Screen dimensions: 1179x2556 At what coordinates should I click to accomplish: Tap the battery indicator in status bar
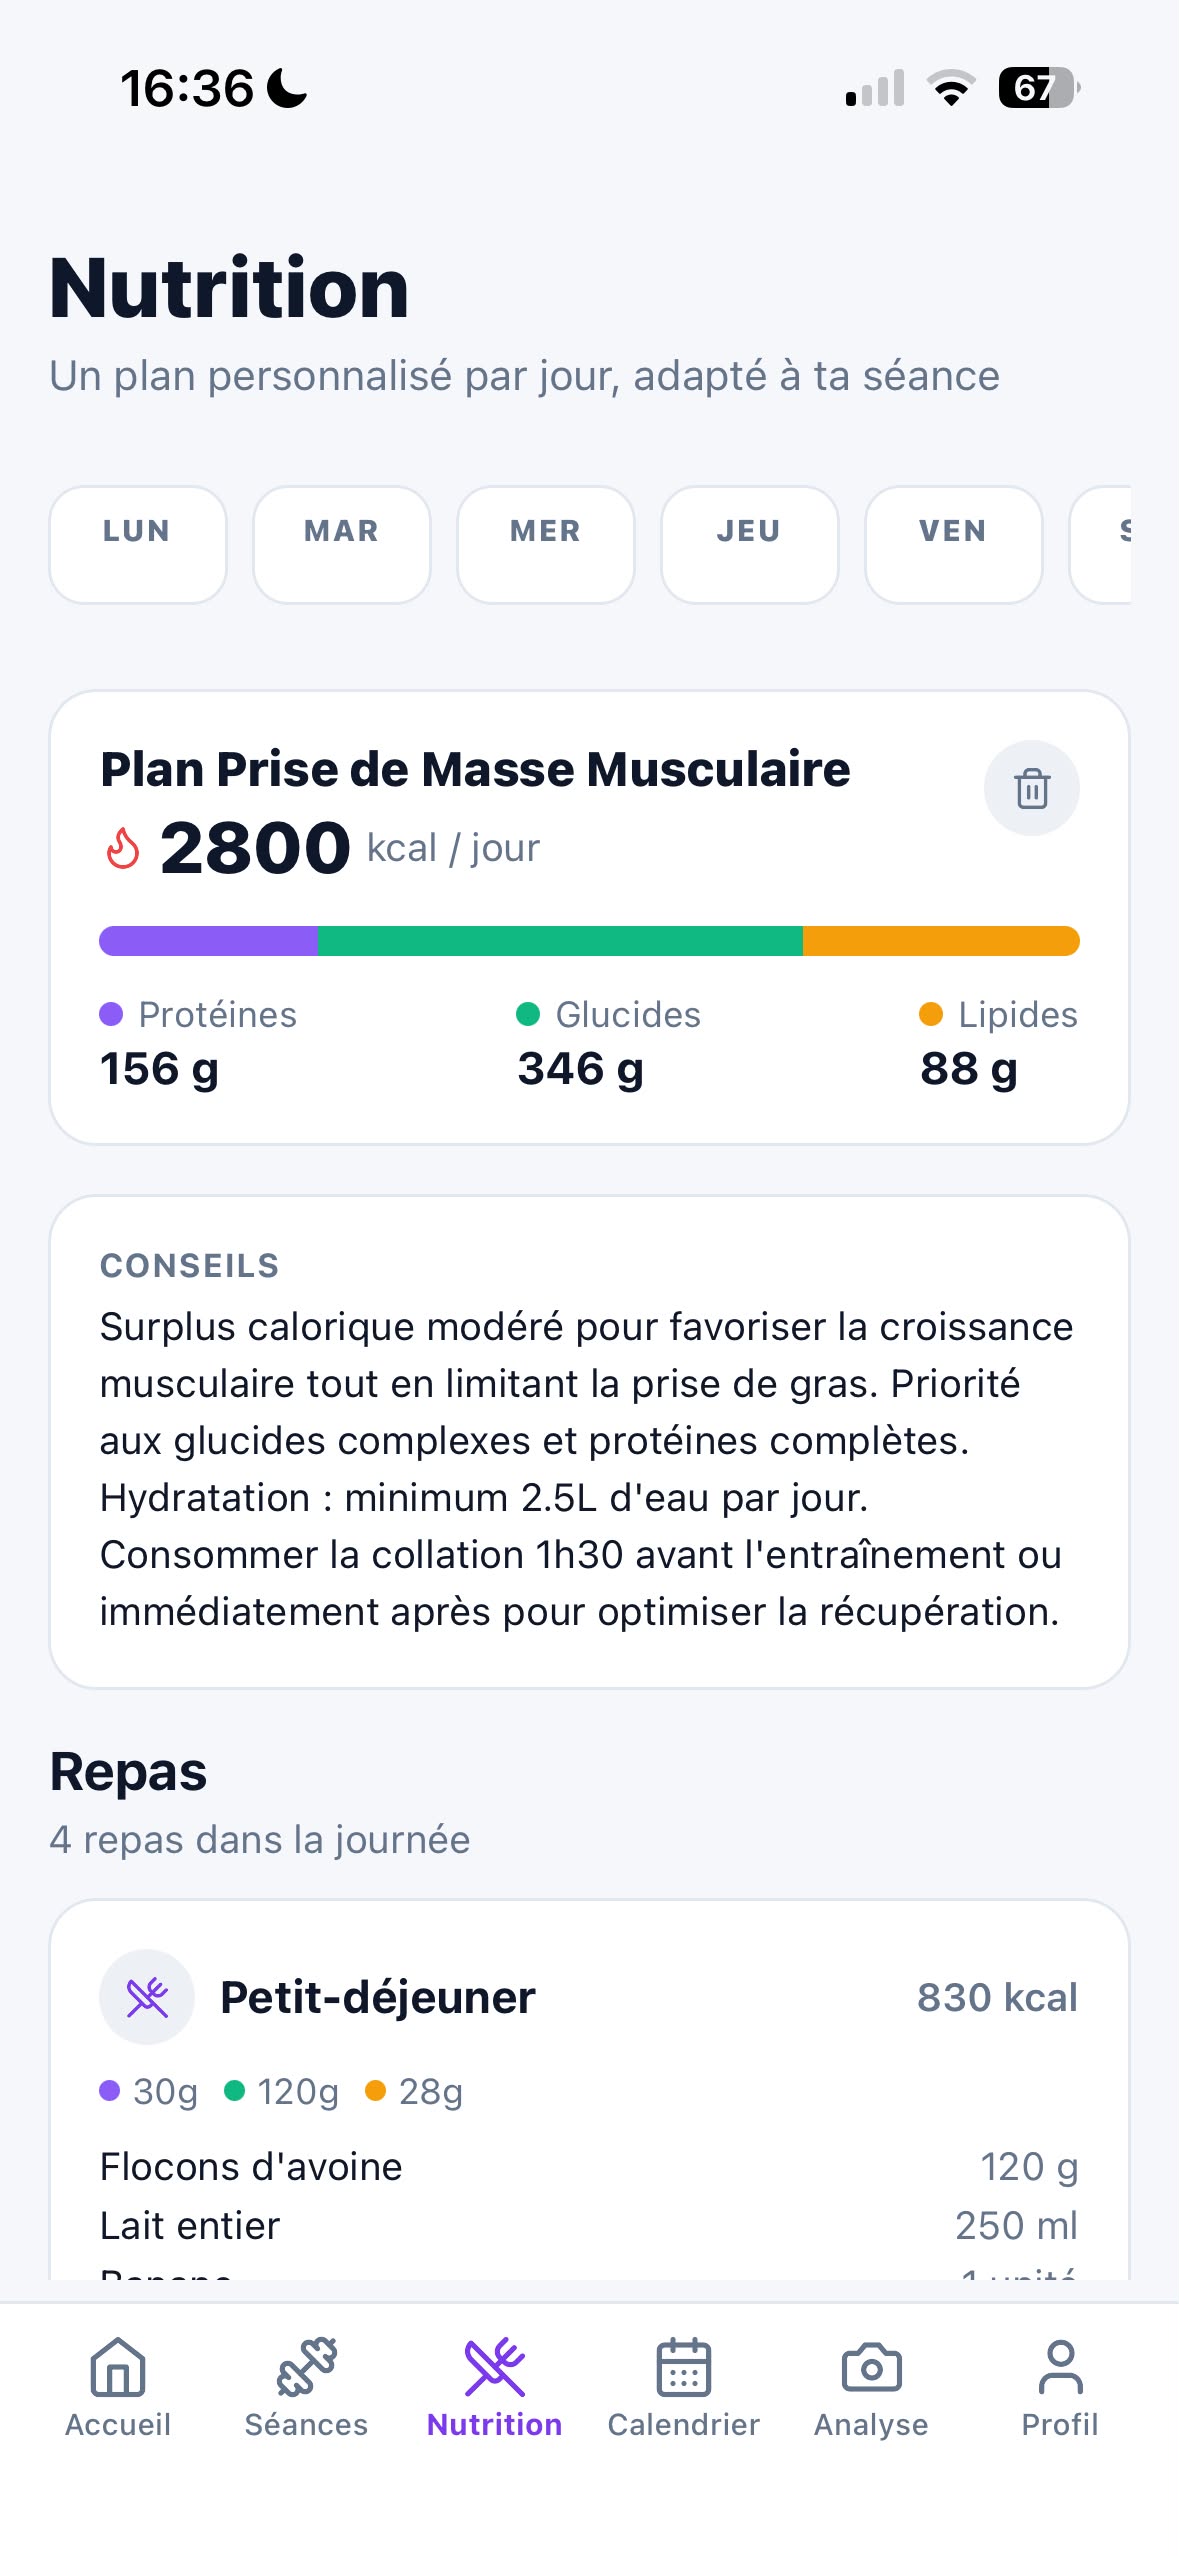pyautogui.click(x=1039, y=88)
